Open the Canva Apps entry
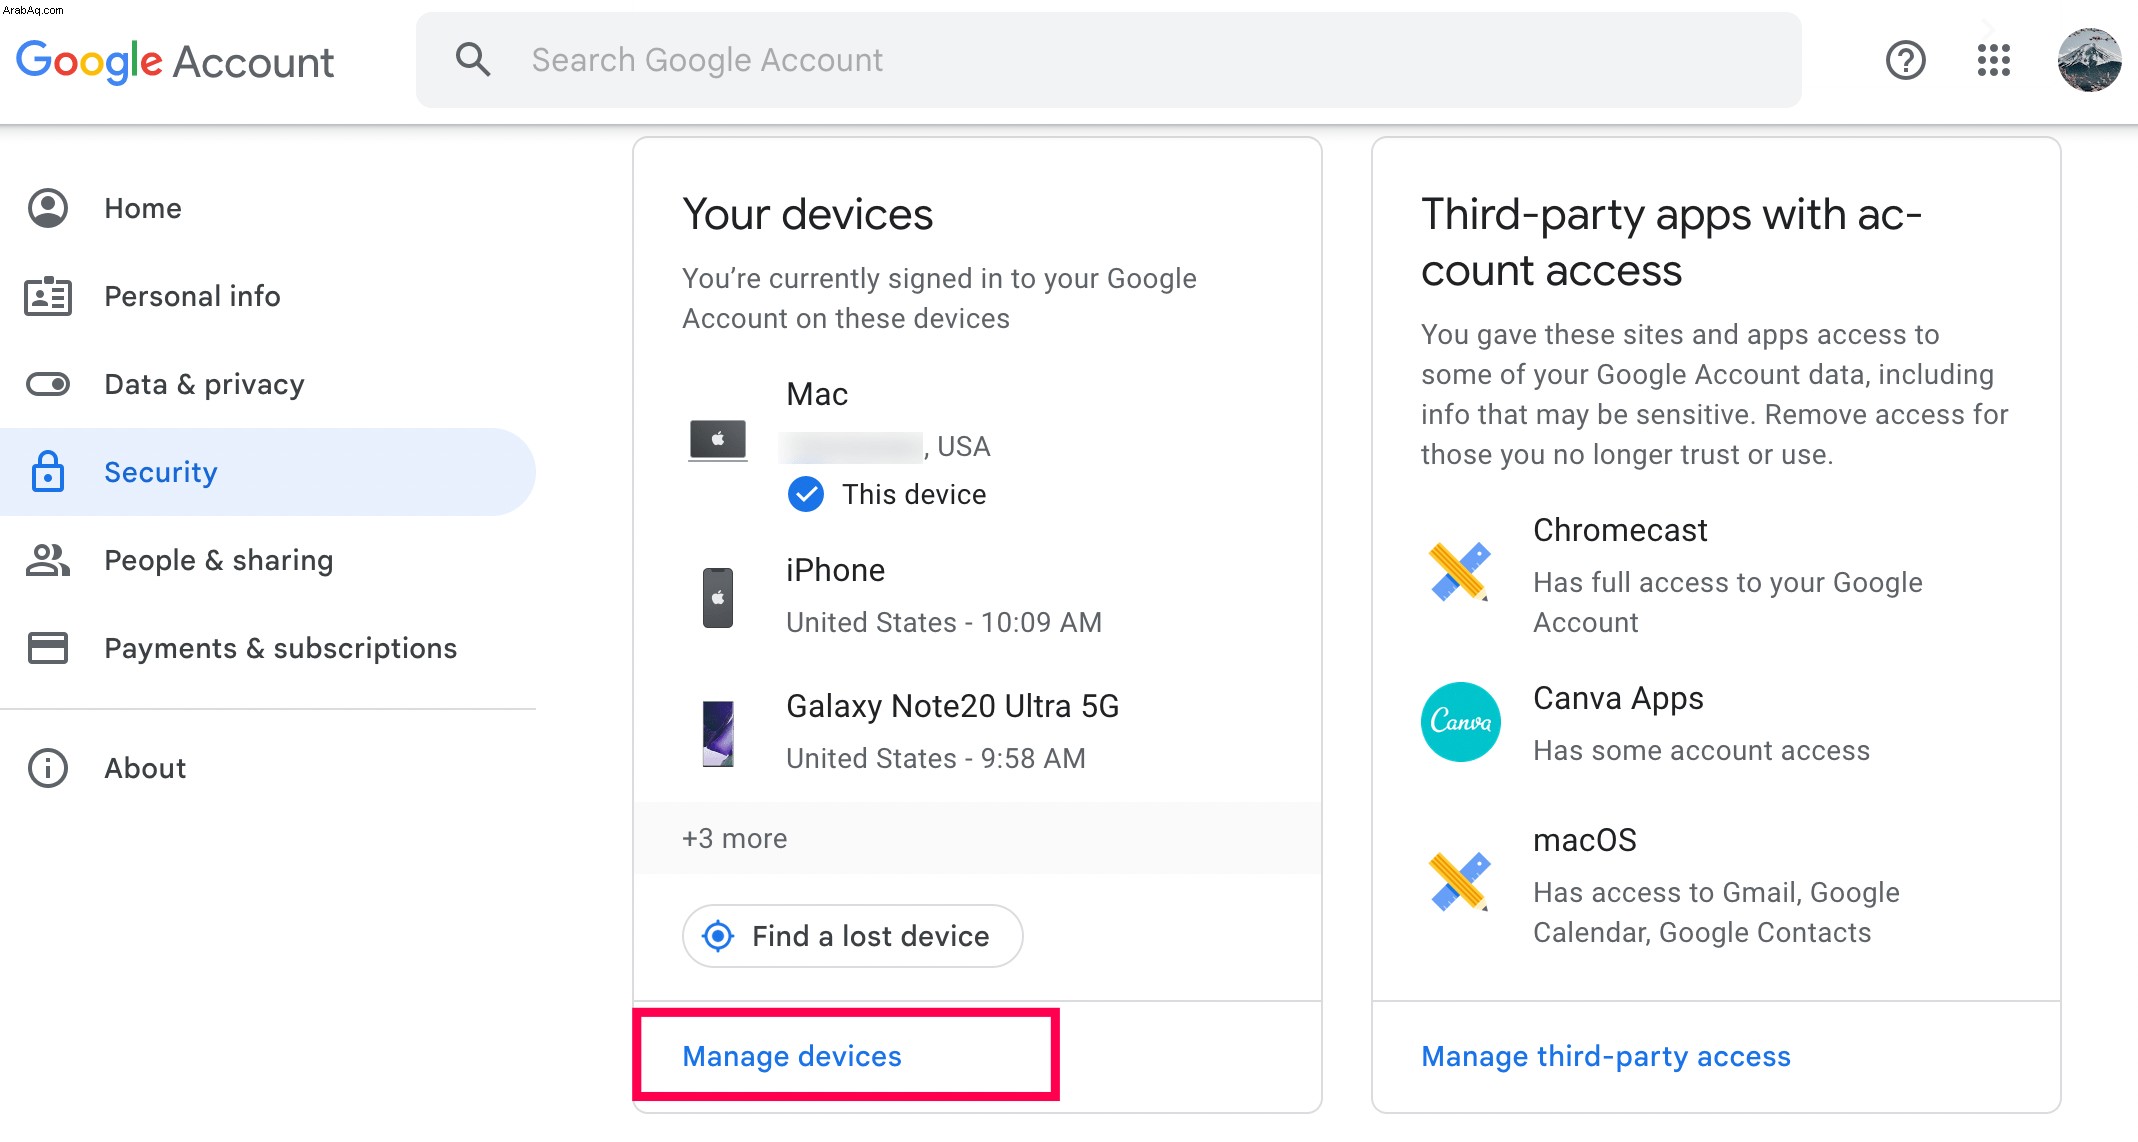 point(1716,724)
